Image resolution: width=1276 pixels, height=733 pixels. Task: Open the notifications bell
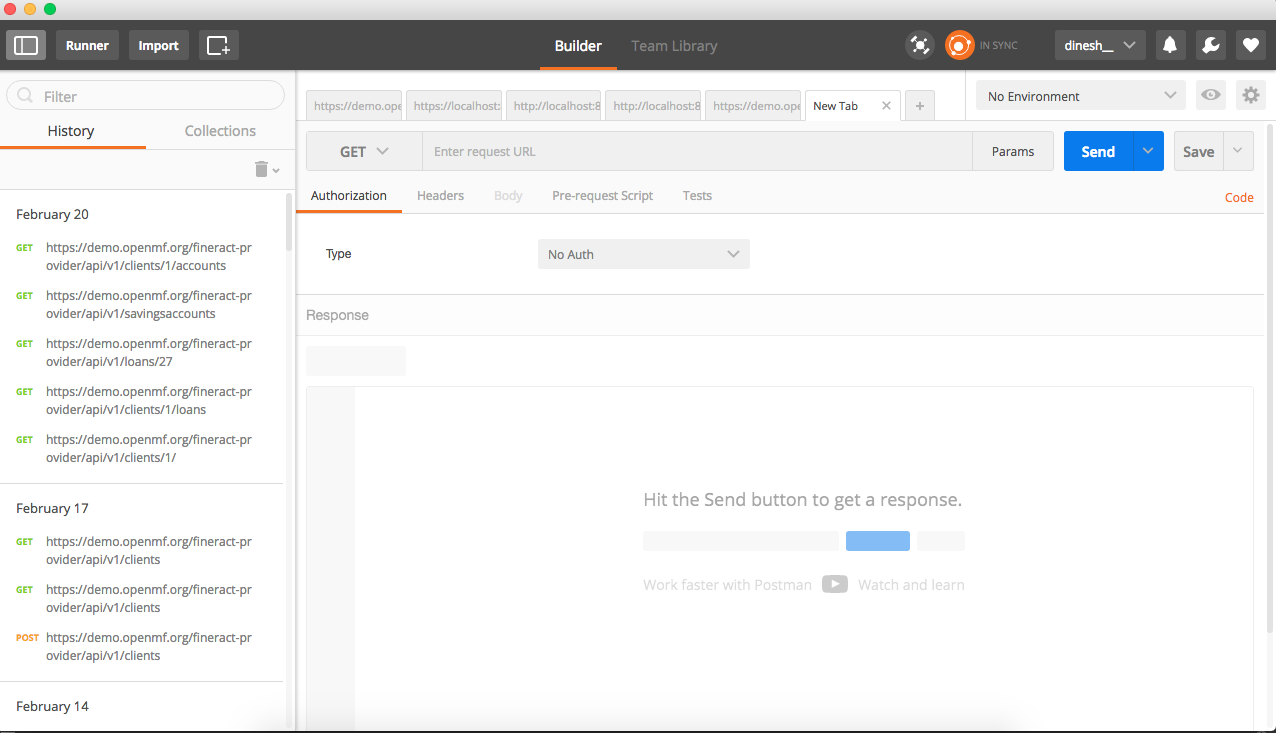1169,45
